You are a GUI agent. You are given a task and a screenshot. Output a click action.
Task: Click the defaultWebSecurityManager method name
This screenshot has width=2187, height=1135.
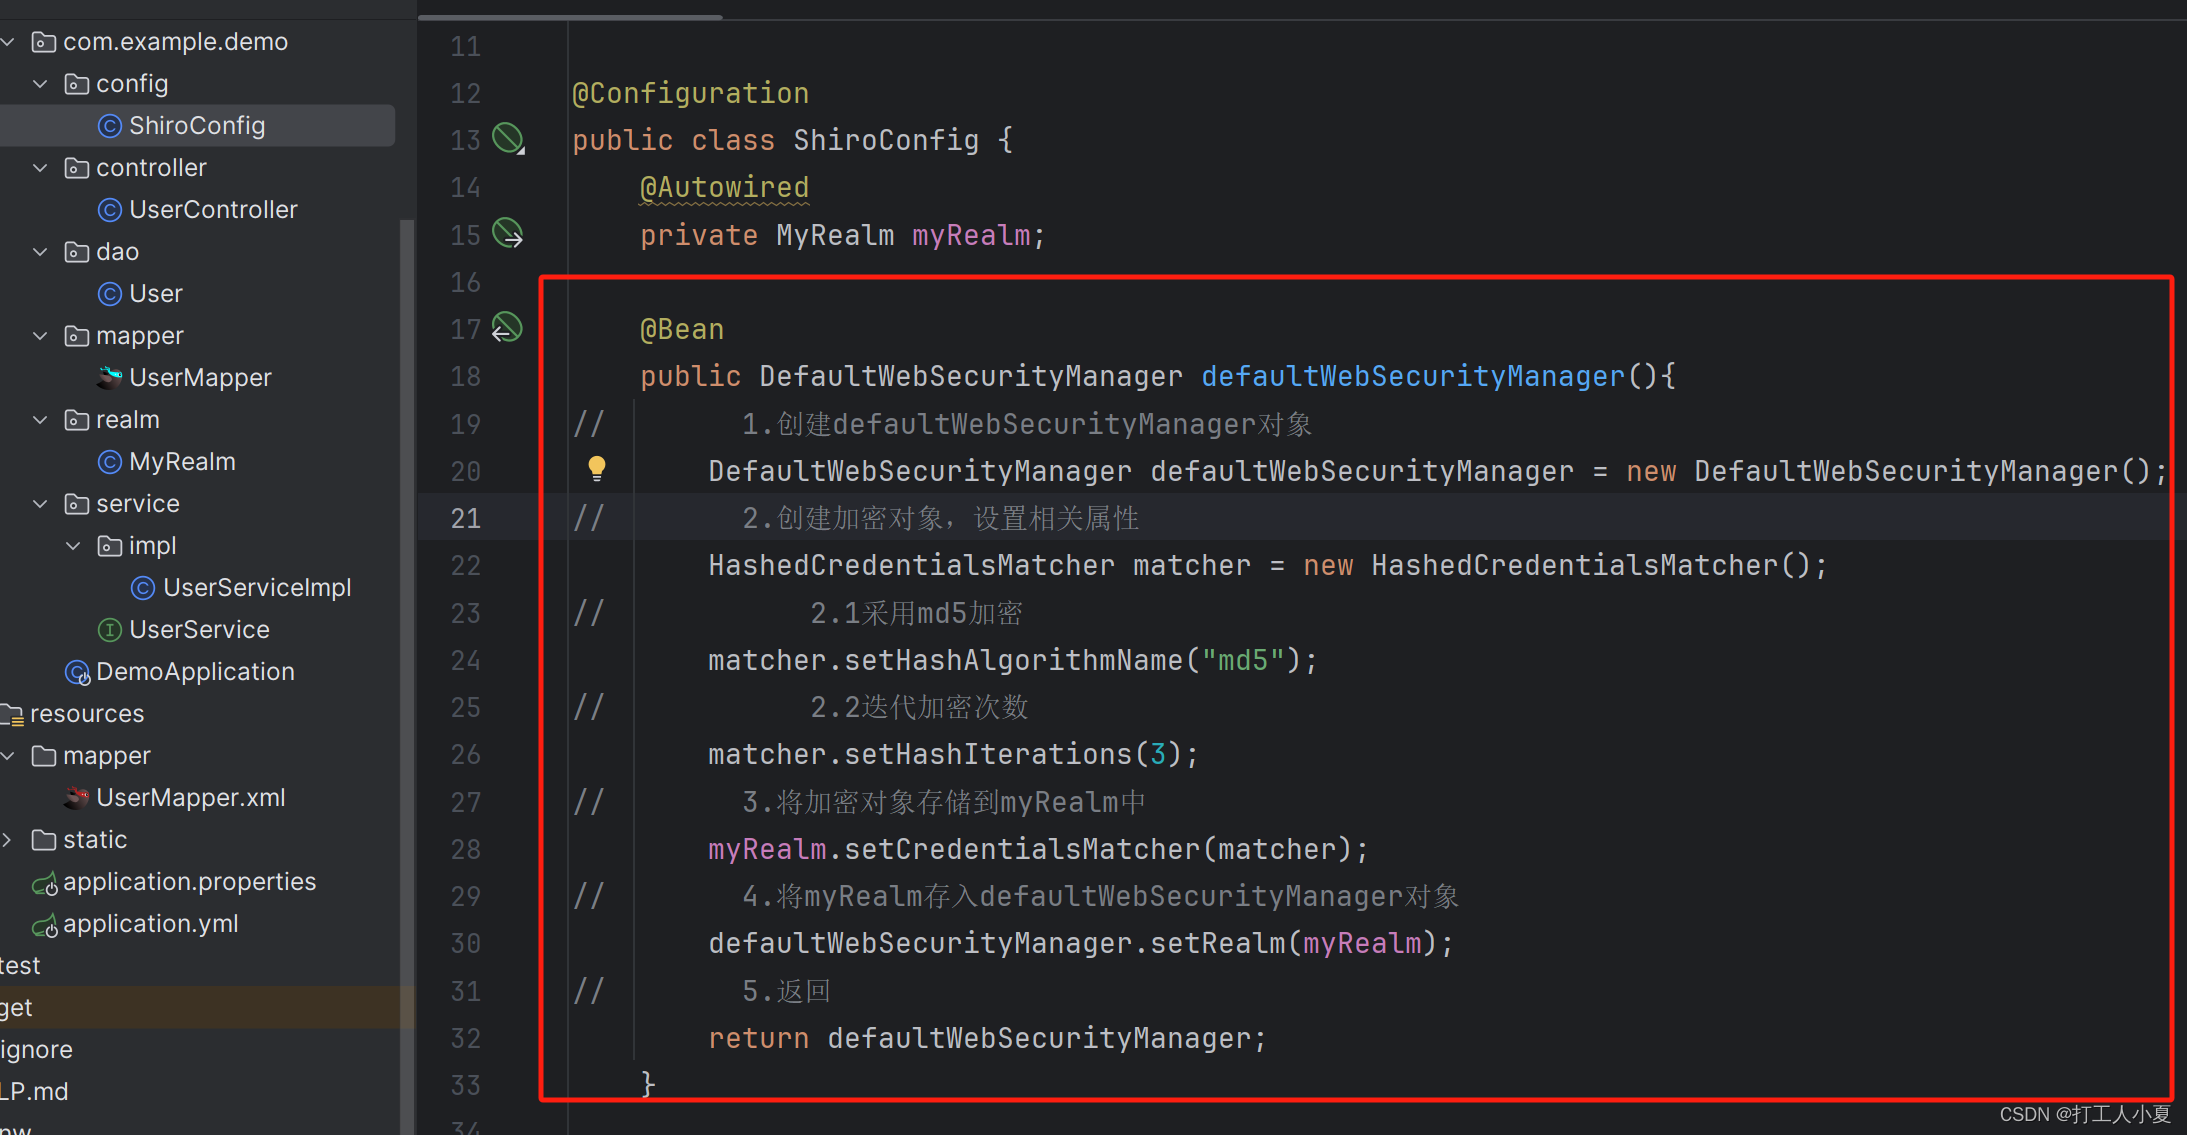[1412, 376]
